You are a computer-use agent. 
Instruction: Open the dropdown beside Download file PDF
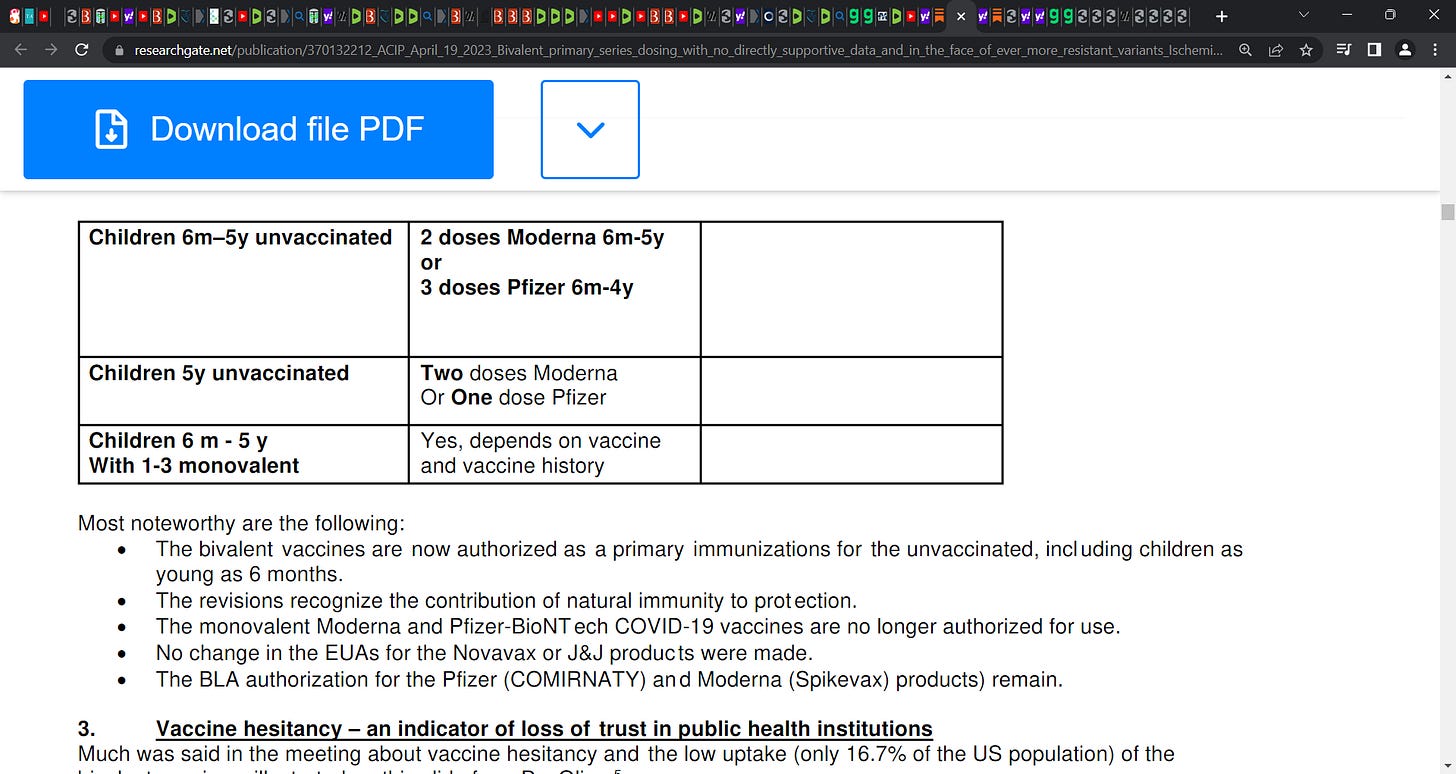[x=590, y=130]
